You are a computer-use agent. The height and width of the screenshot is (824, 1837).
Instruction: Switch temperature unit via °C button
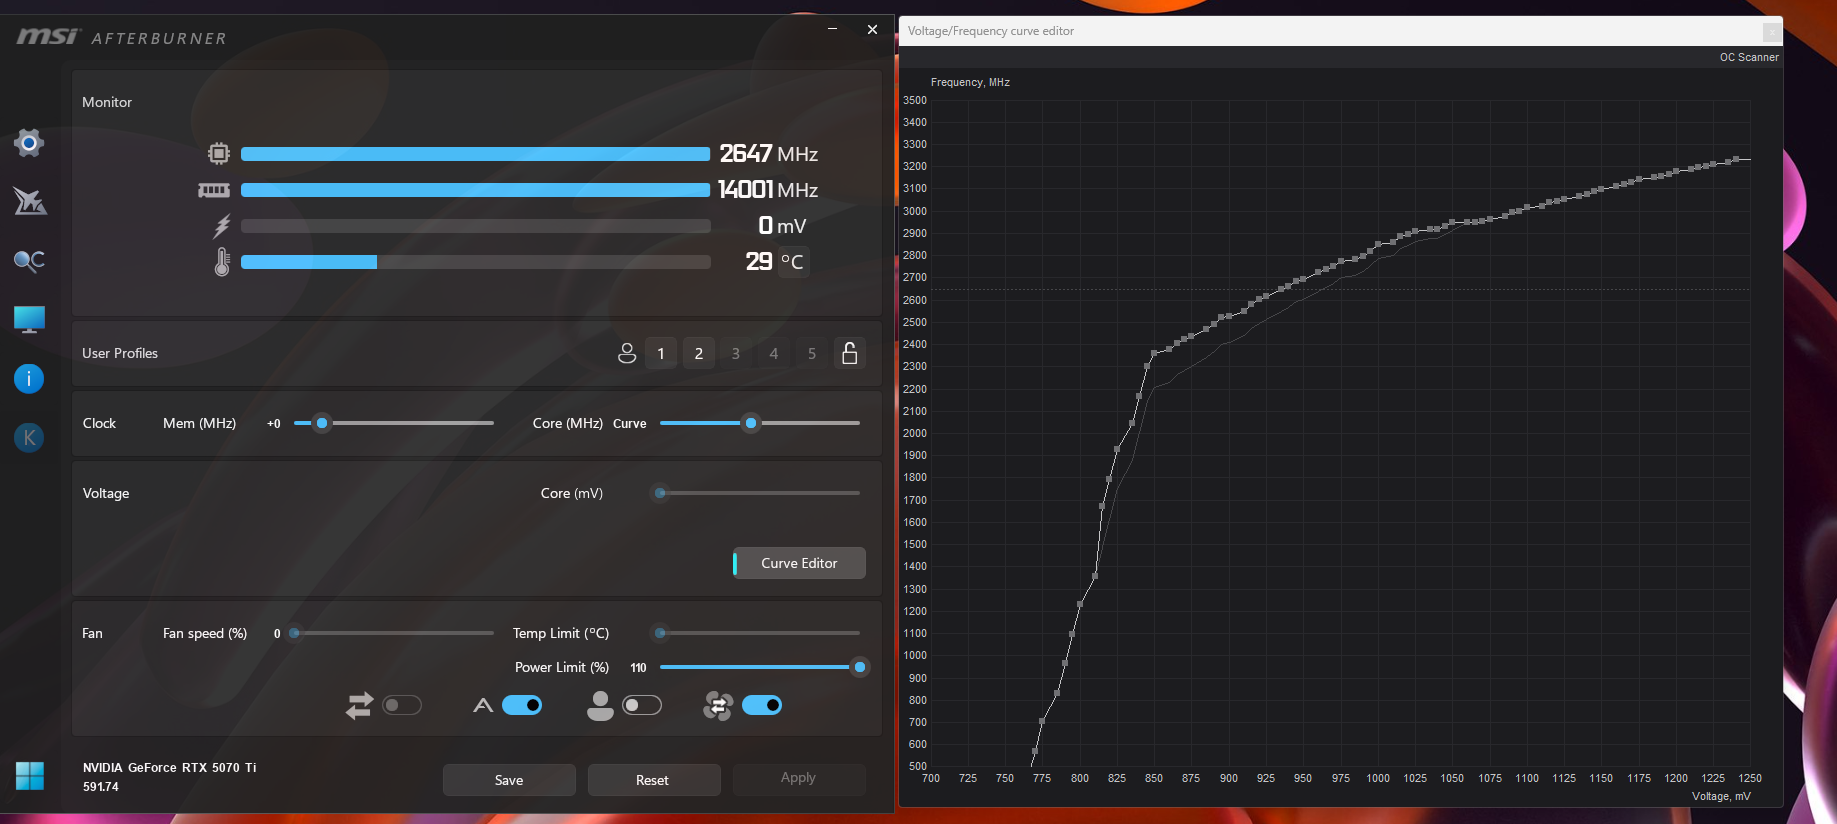[793, 262]
